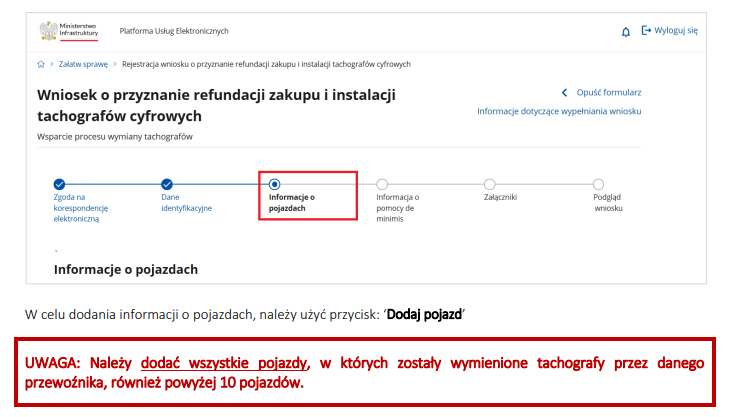Click the Zgoda na korespondencję elektroniczną step label
Image resolution: width=732 pixels, height=417 pixels.
pos(80,208)
